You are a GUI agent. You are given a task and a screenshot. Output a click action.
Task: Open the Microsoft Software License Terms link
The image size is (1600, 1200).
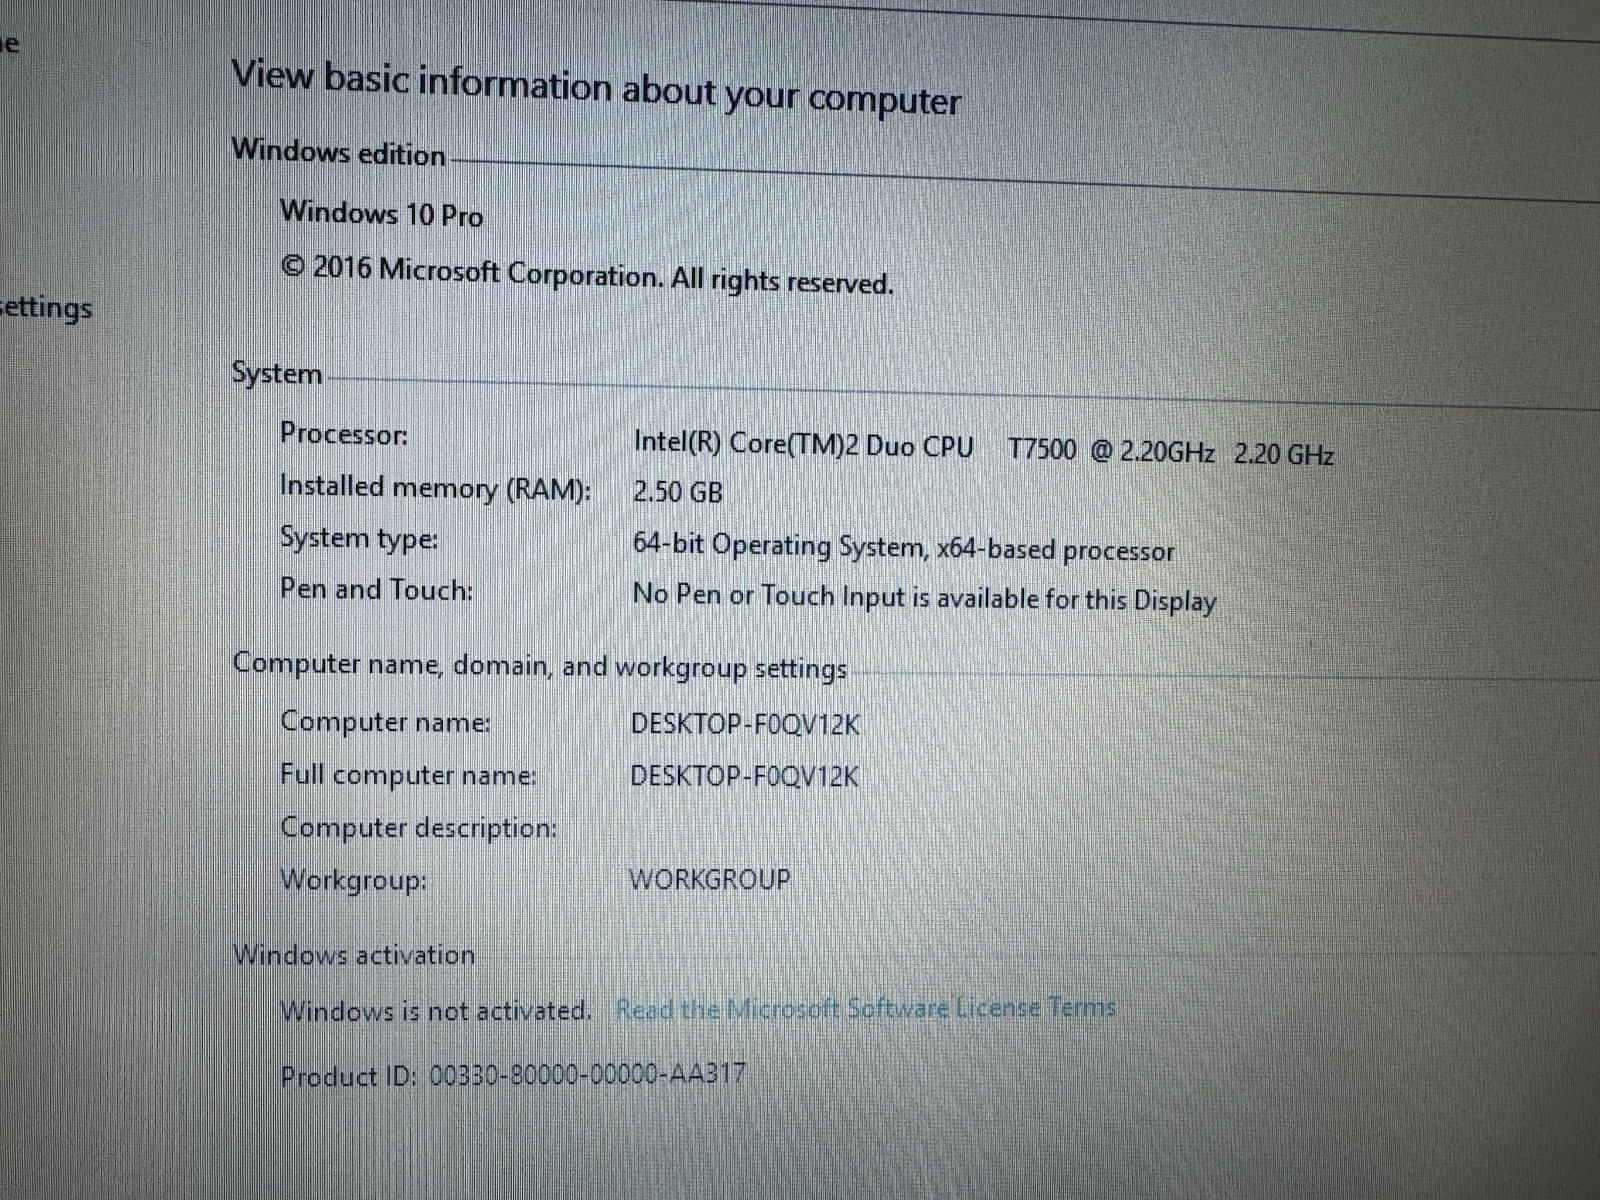866,1008
